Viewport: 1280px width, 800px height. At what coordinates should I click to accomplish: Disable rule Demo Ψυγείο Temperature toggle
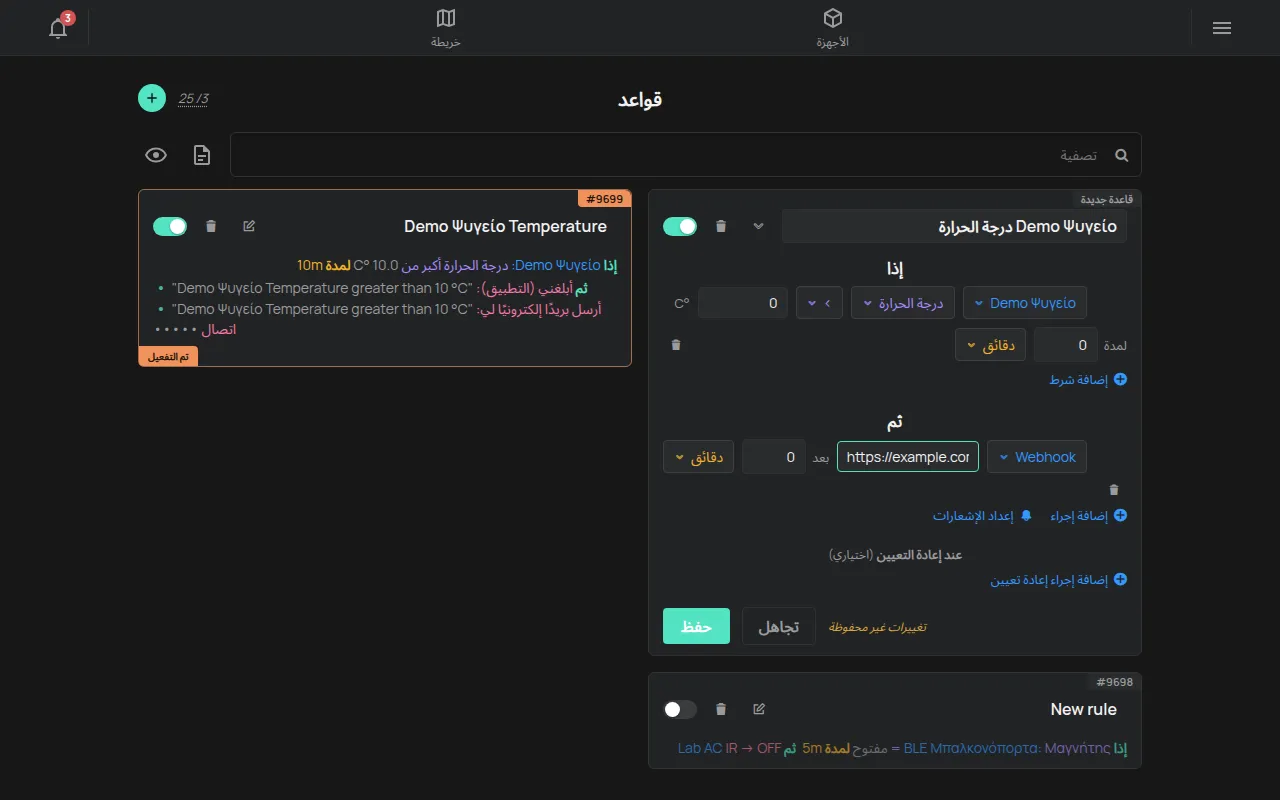(x=170, y=226)
